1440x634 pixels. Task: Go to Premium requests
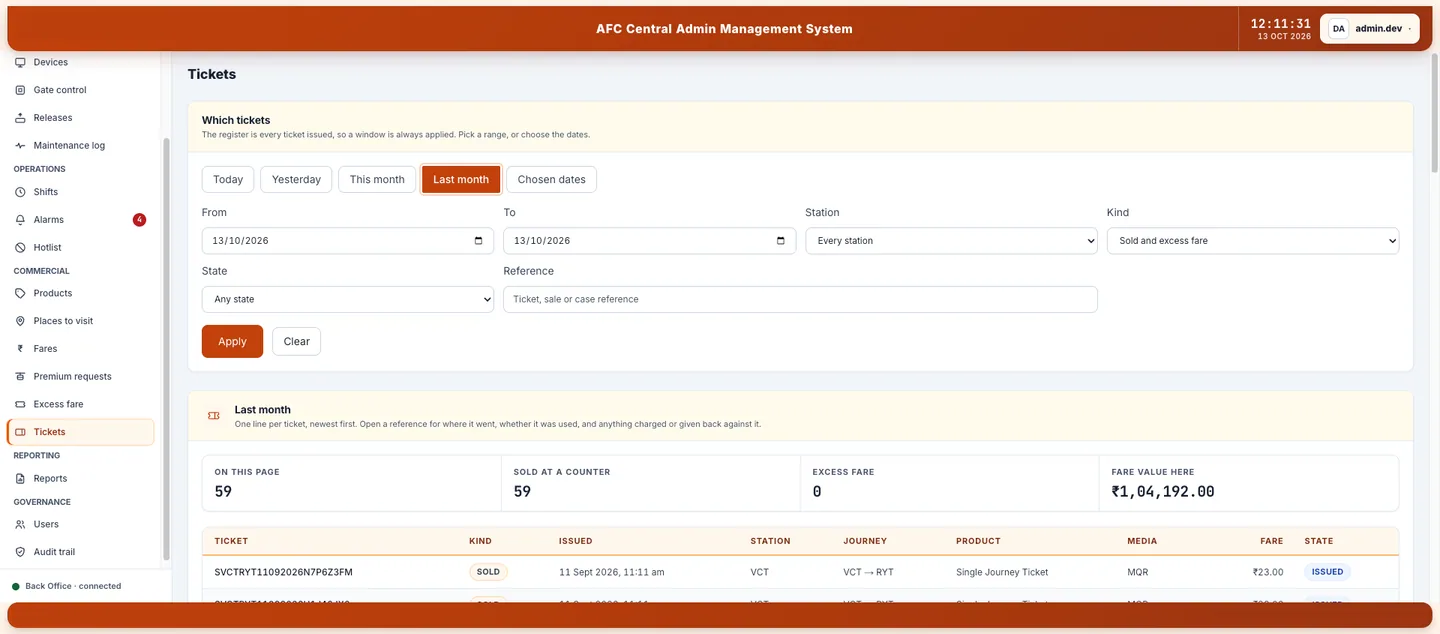coord(80,377)
